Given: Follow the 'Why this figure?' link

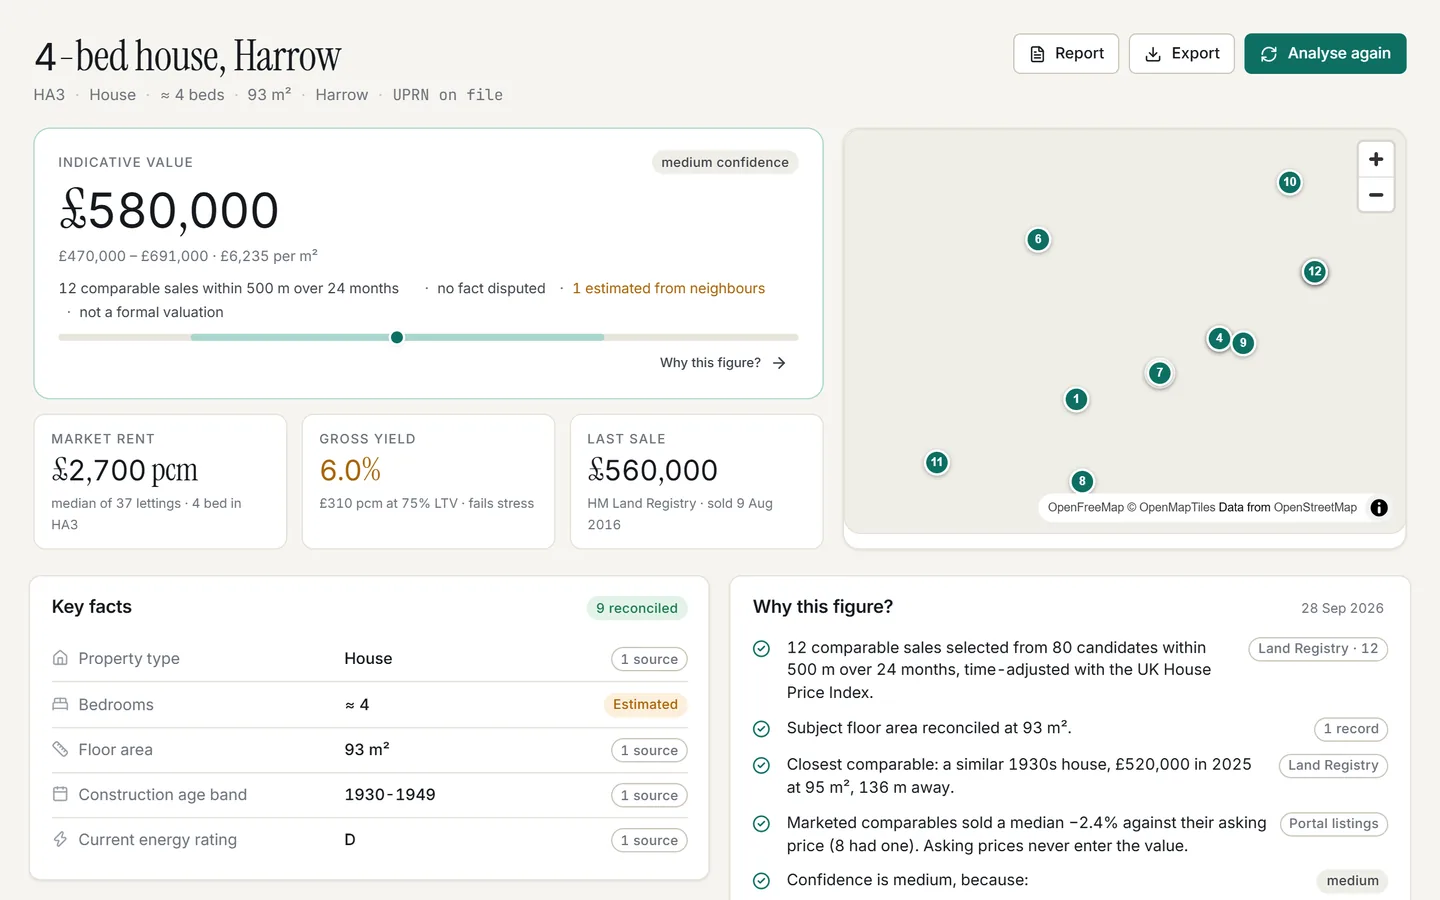Looking at the screenshot, I should pyautogui.click(x=723, y=363).
